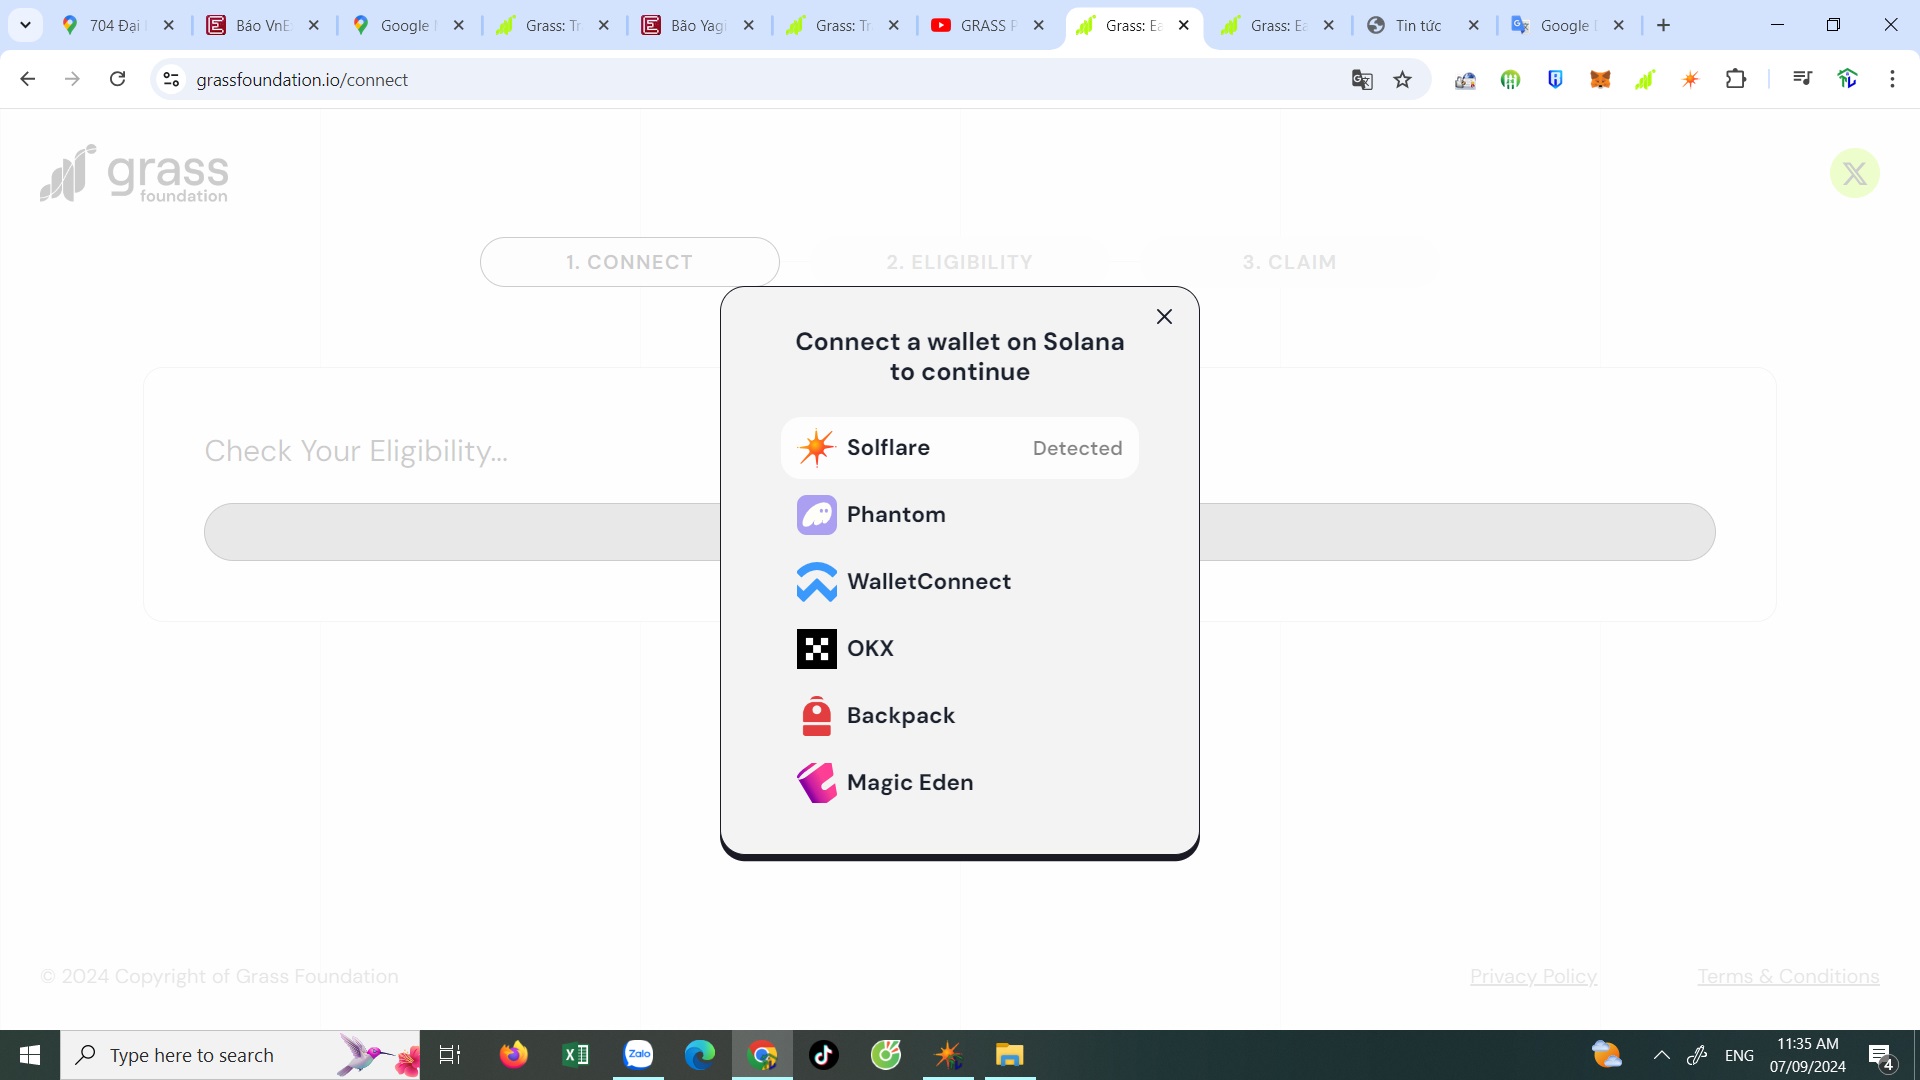Select the OKX wallet
1920x1080 pixels.
[959, 648]
